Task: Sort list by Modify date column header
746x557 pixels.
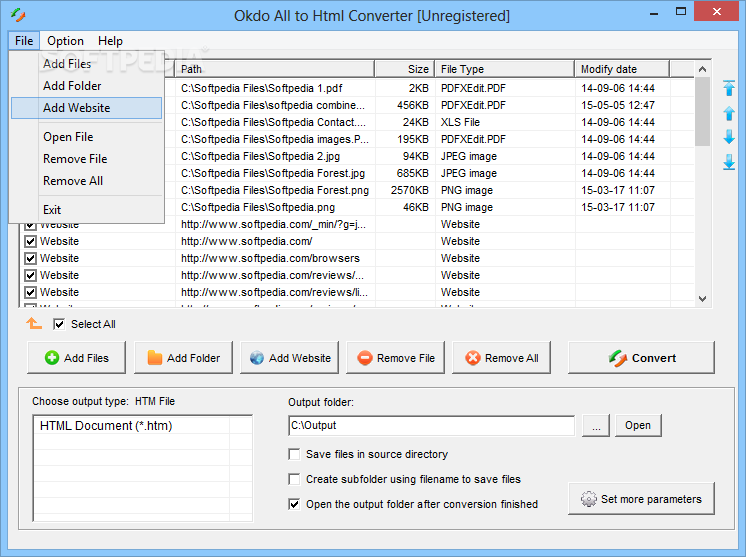Action: (x=622, y=69)
